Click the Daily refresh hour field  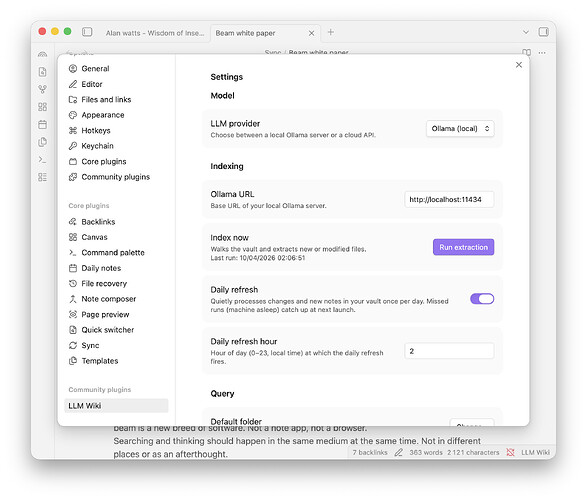449,351
